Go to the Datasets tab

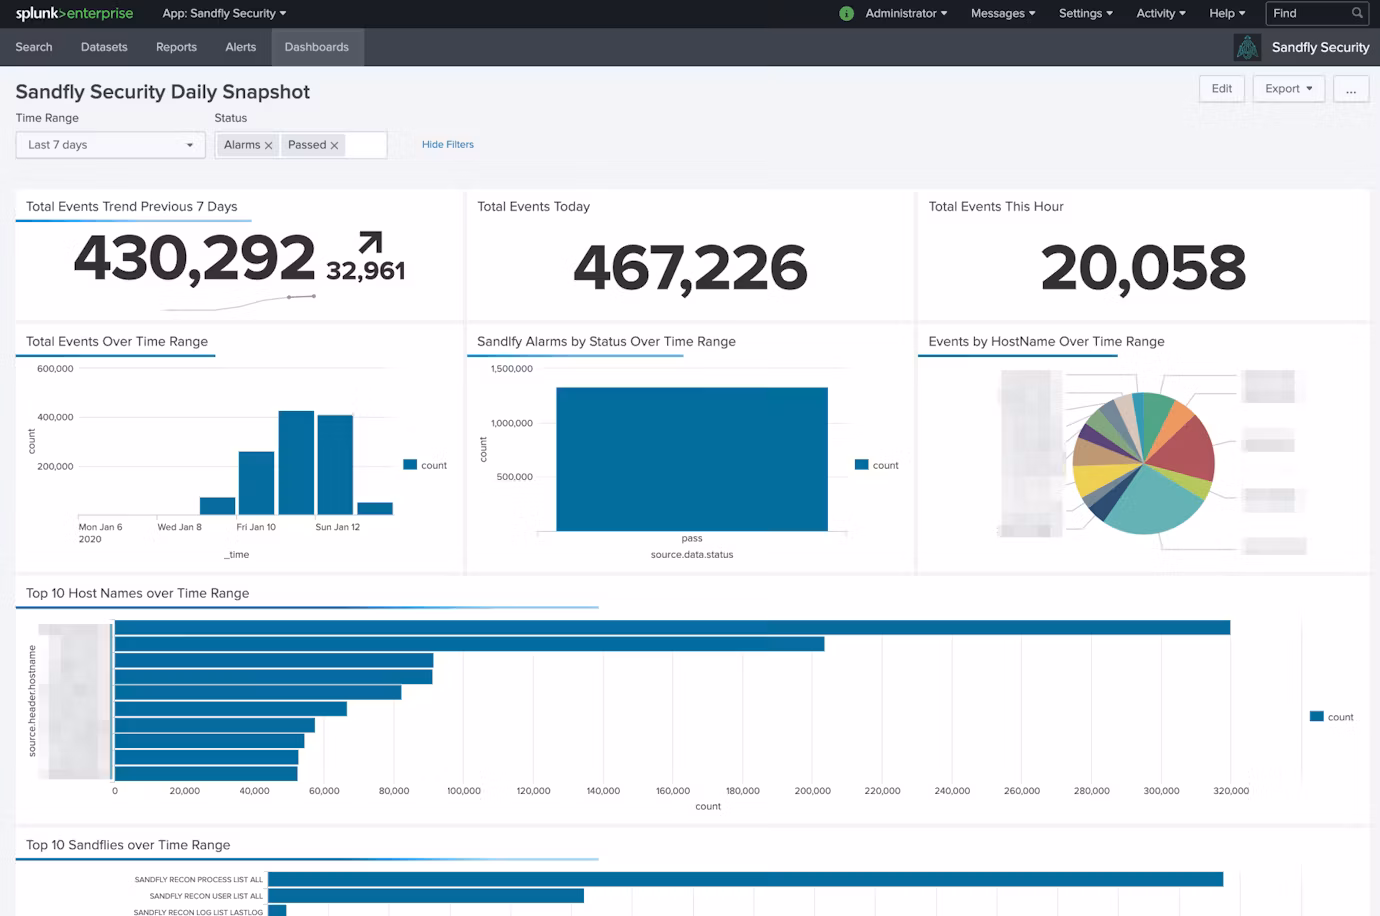coord(104,47)
